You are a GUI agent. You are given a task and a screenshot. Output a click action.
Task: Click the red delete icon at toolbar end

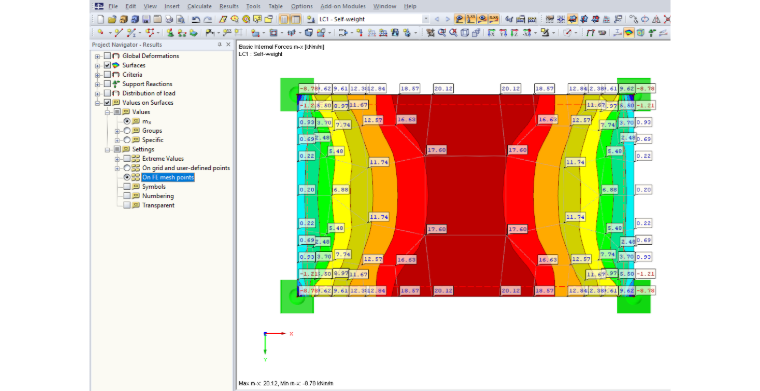coord(667,19)
